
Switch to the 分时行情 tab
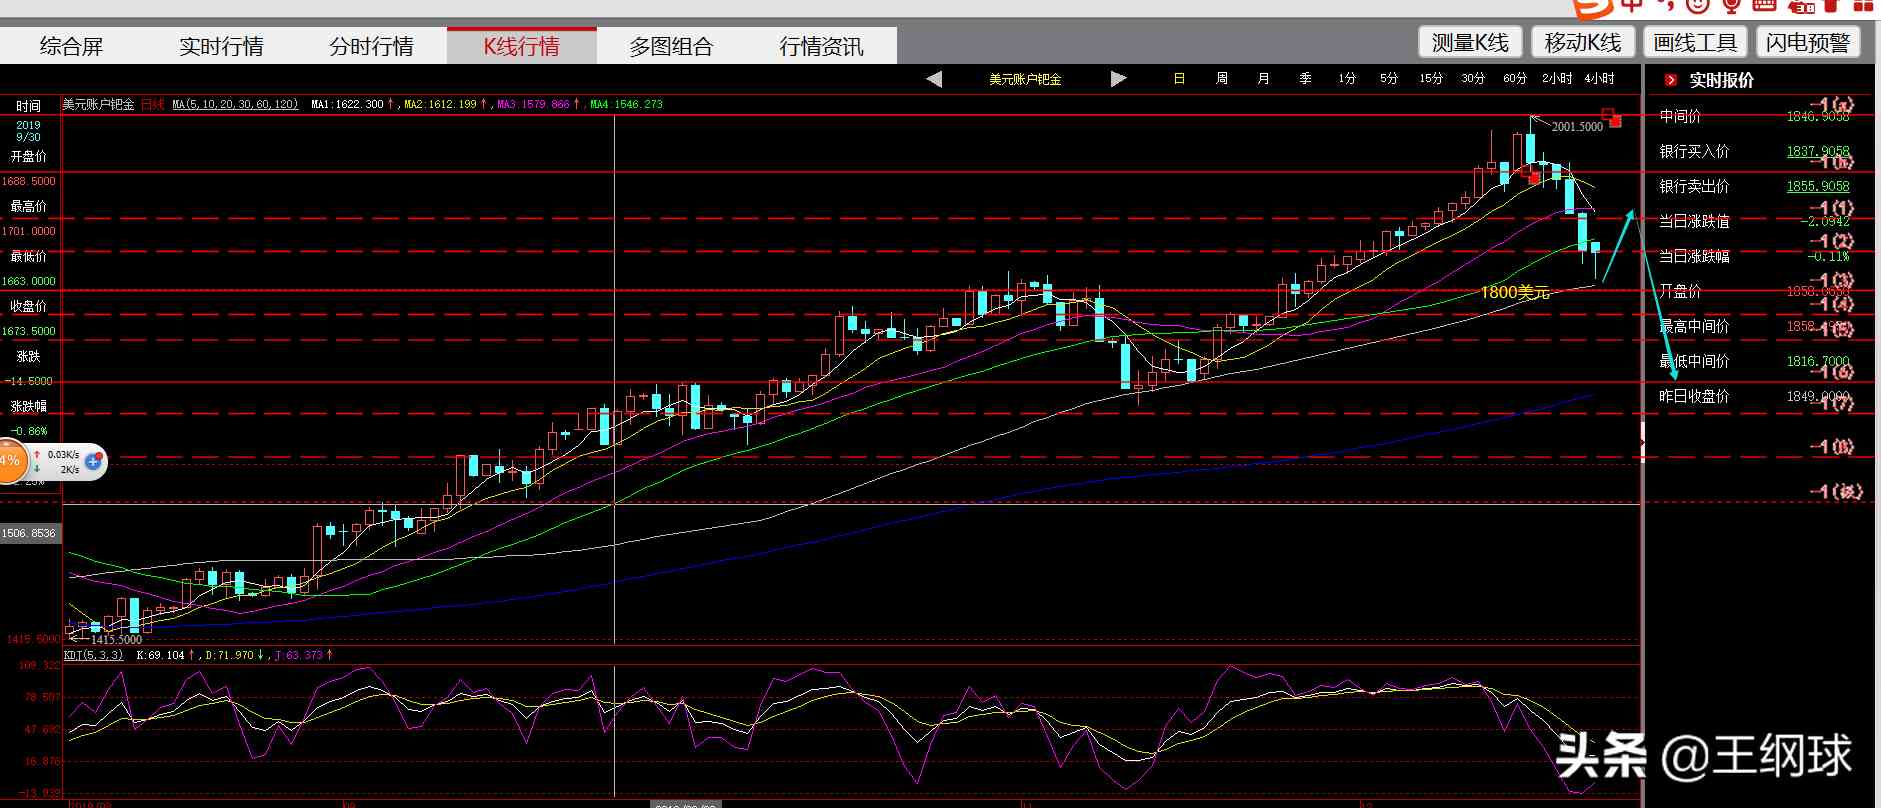[371, 46]
